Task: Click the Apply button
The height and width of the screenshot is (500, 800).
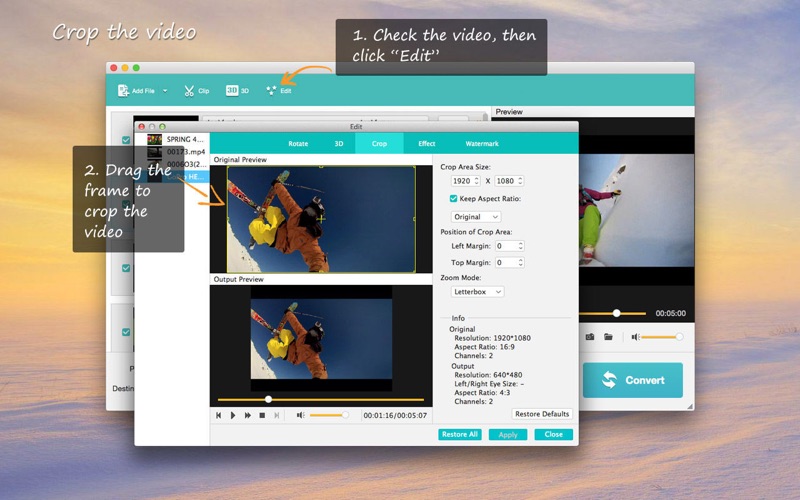Action: tap(508, 434)
